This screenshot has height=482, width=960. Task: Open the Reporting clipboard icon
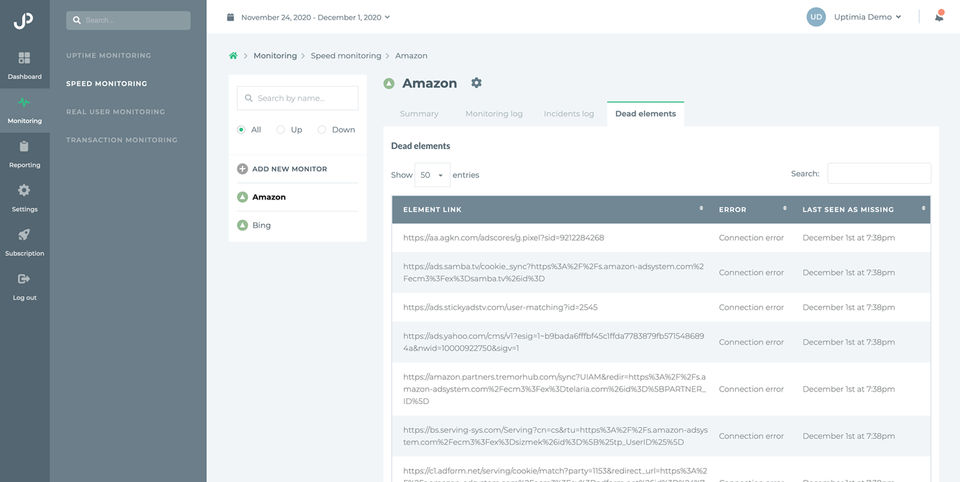click(x=24, y=147)
